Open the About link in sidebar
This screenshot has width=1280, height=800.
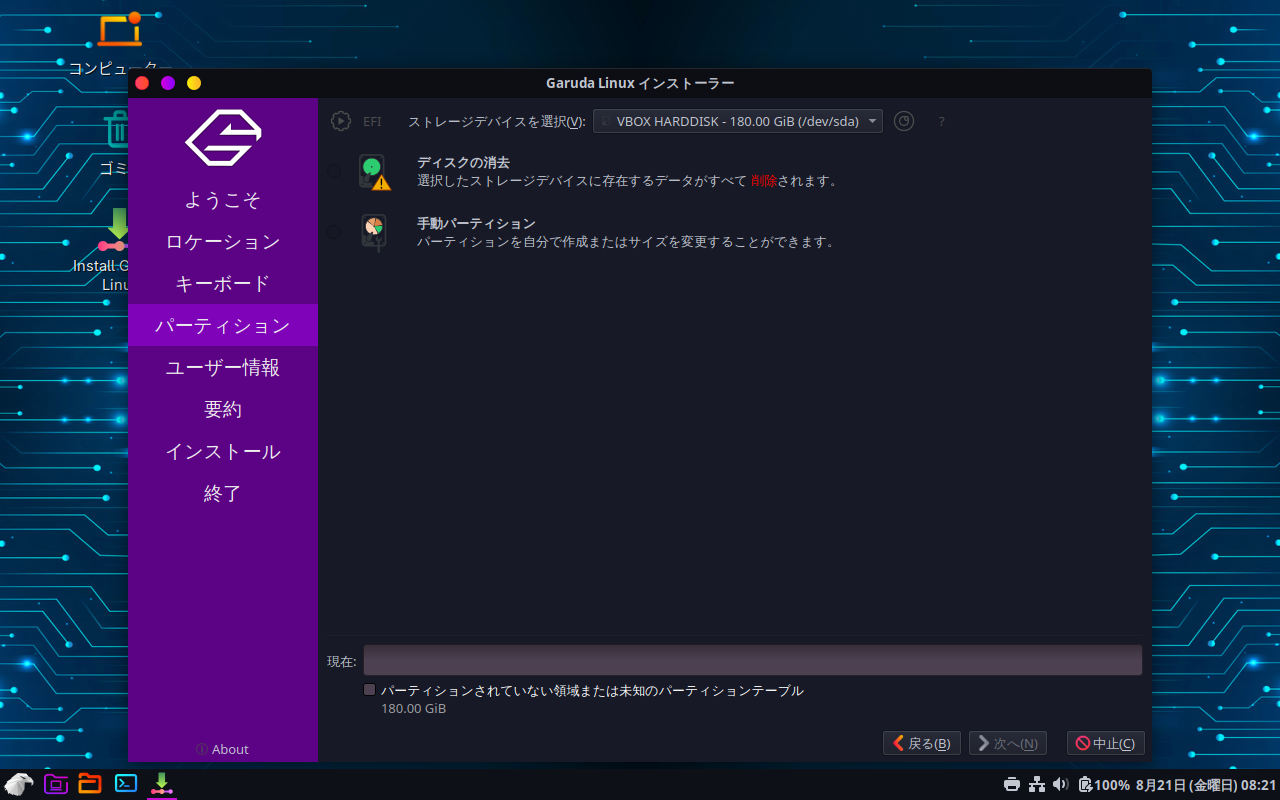pos(223,750)
